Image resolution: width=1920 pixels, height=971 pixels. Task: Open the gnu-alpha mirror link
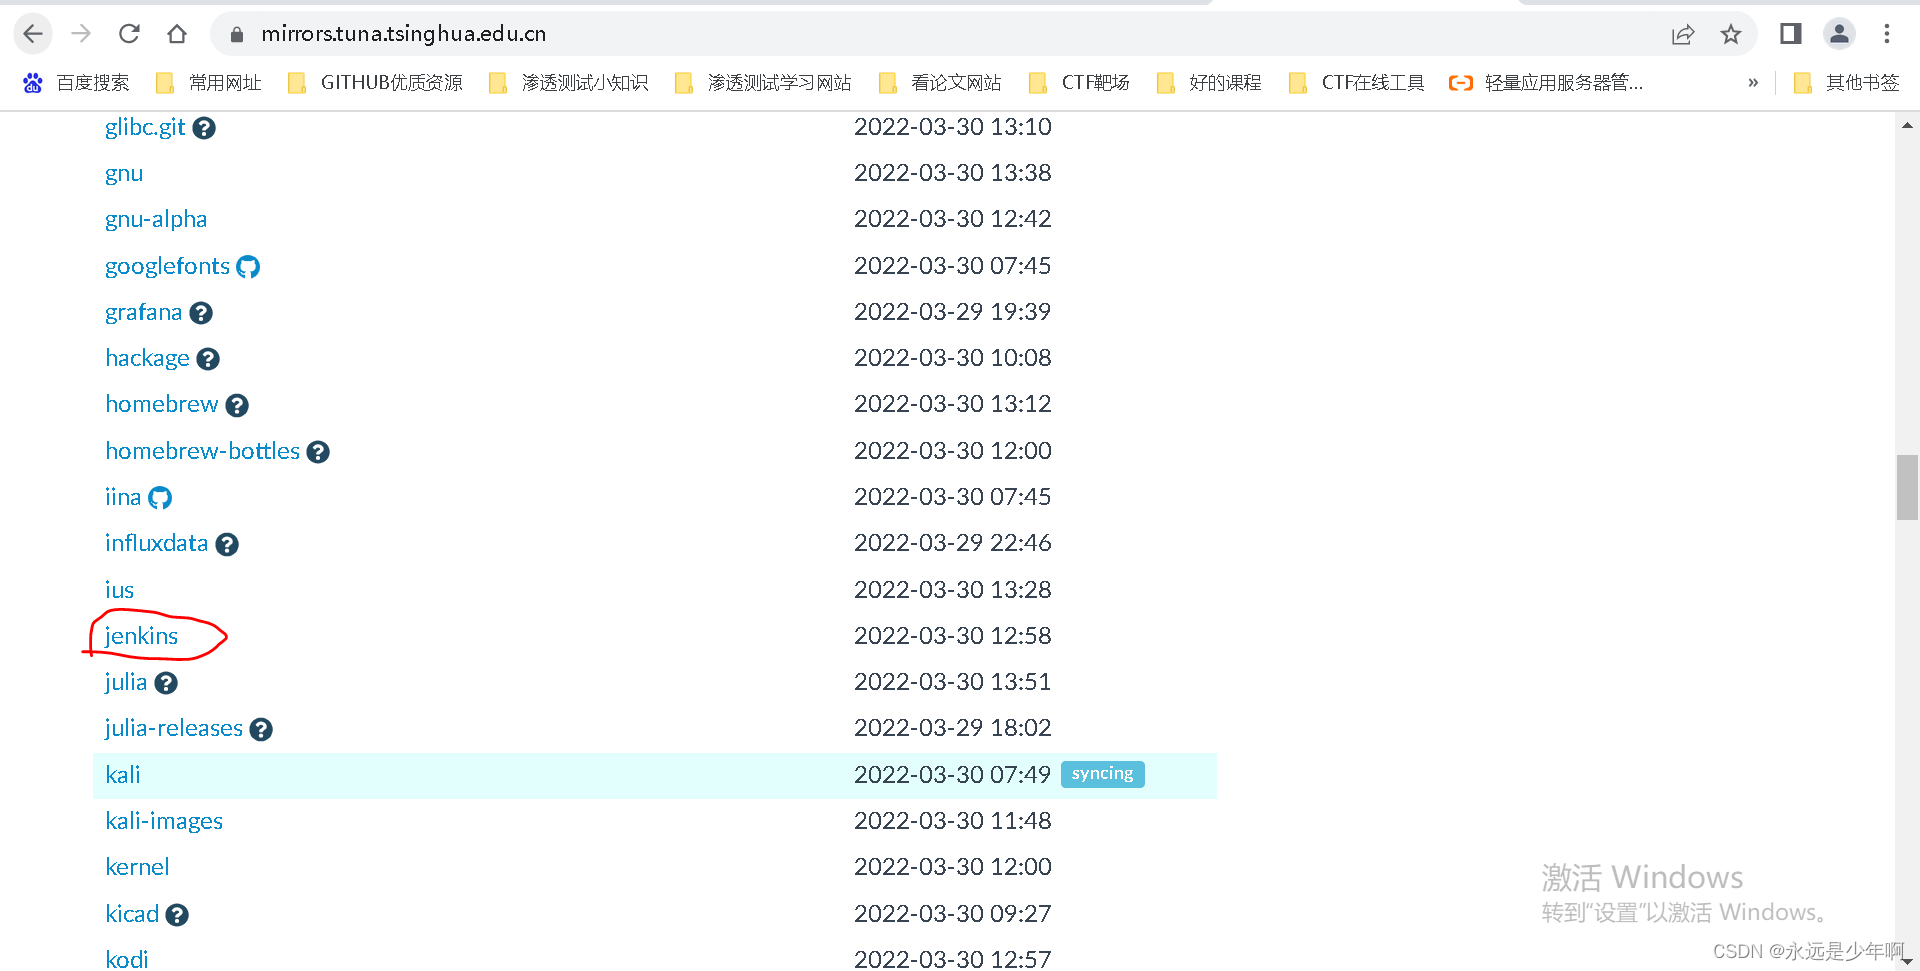coord(156,220)
